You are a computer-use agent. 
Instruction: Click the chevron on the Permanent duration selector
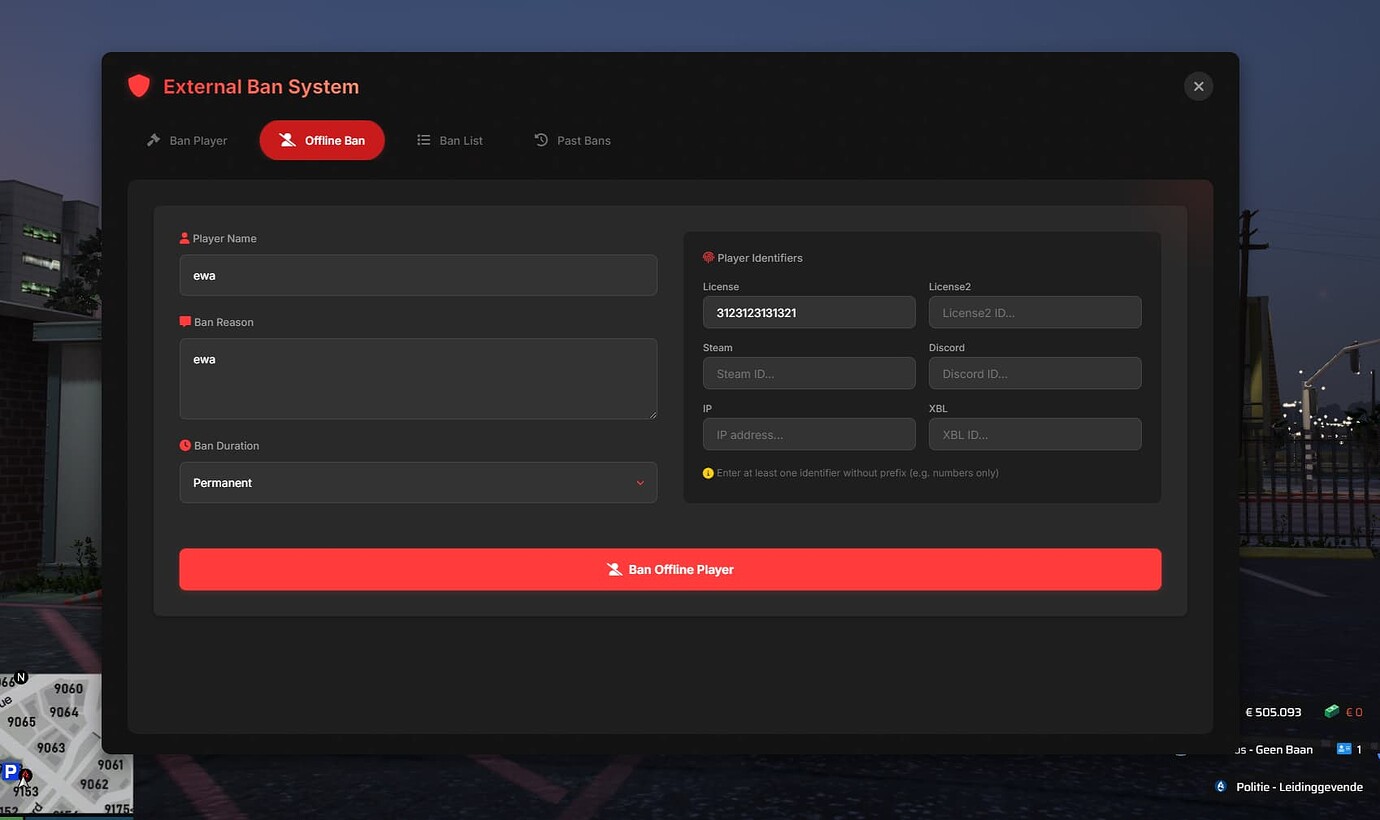click(640, 482)
